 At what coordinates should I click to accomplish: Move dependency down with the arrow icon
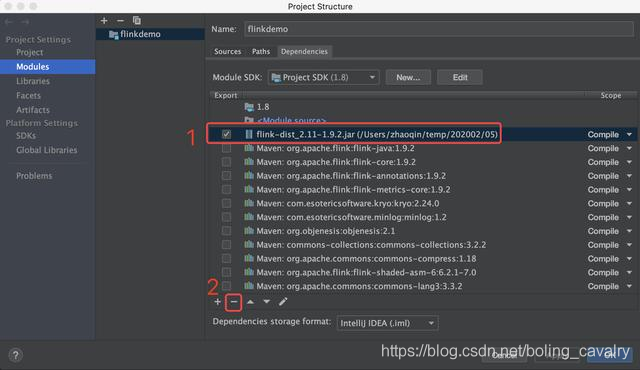267,302
